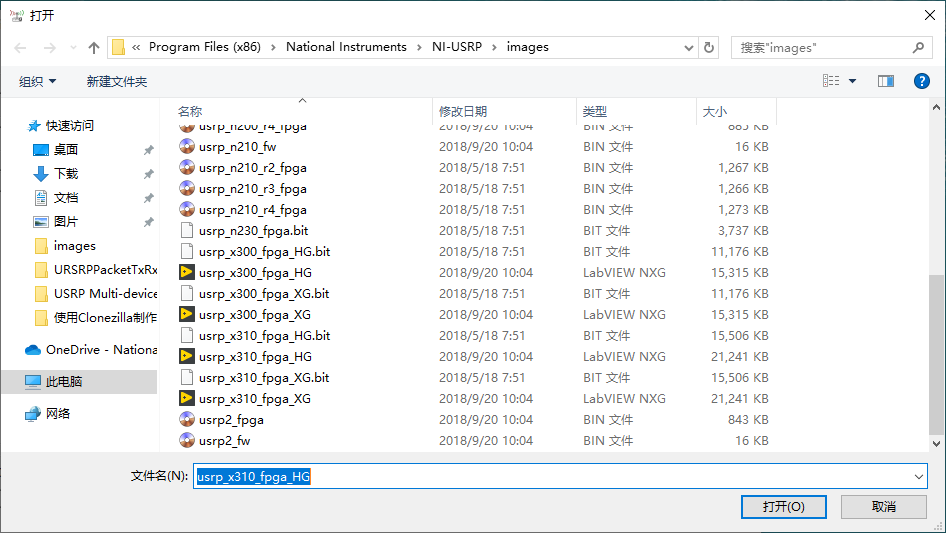Expand the view mode options dropdown arrow
This screenshot has height=533, width=946.
click(x=853, y=81)
